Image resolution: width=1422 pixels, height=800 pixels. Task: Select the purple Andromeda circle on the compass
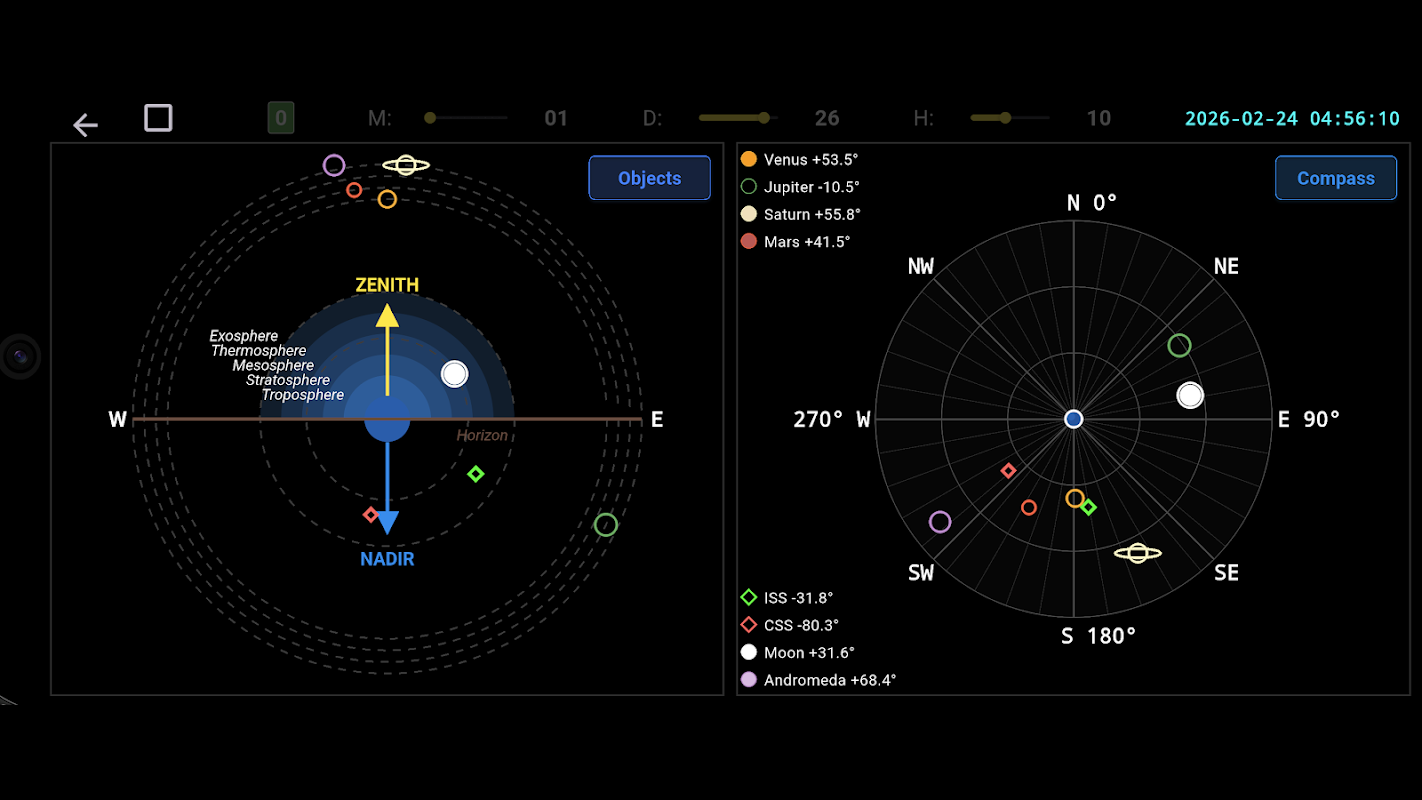pyautogui.click(x=940, y=522)
